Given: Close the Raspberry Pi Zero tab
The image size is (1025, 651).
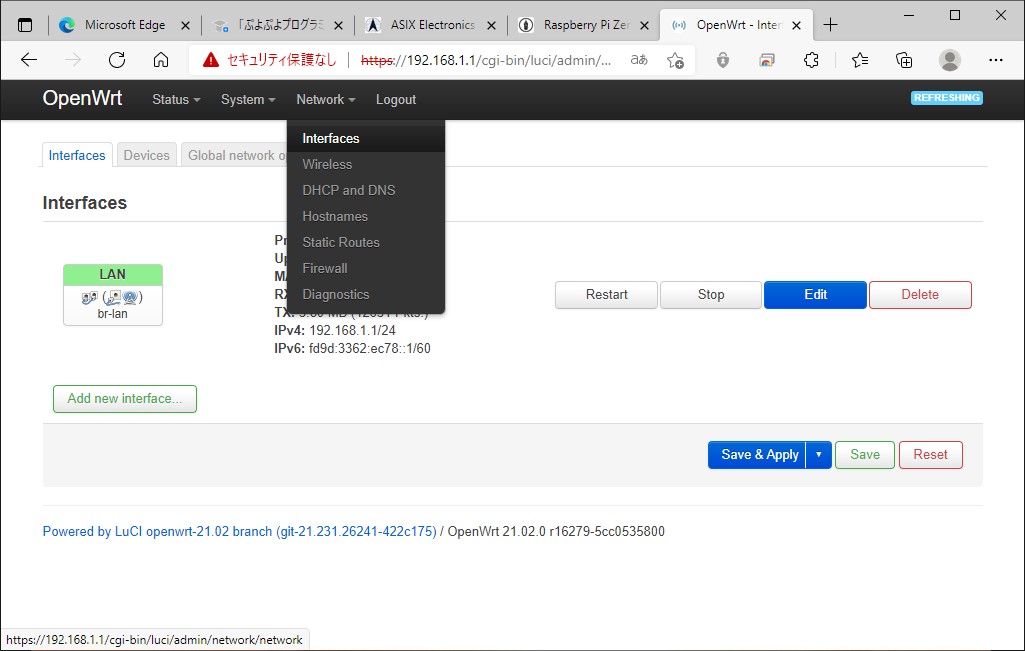Looking at the screenshot, I should pos(645,25).
